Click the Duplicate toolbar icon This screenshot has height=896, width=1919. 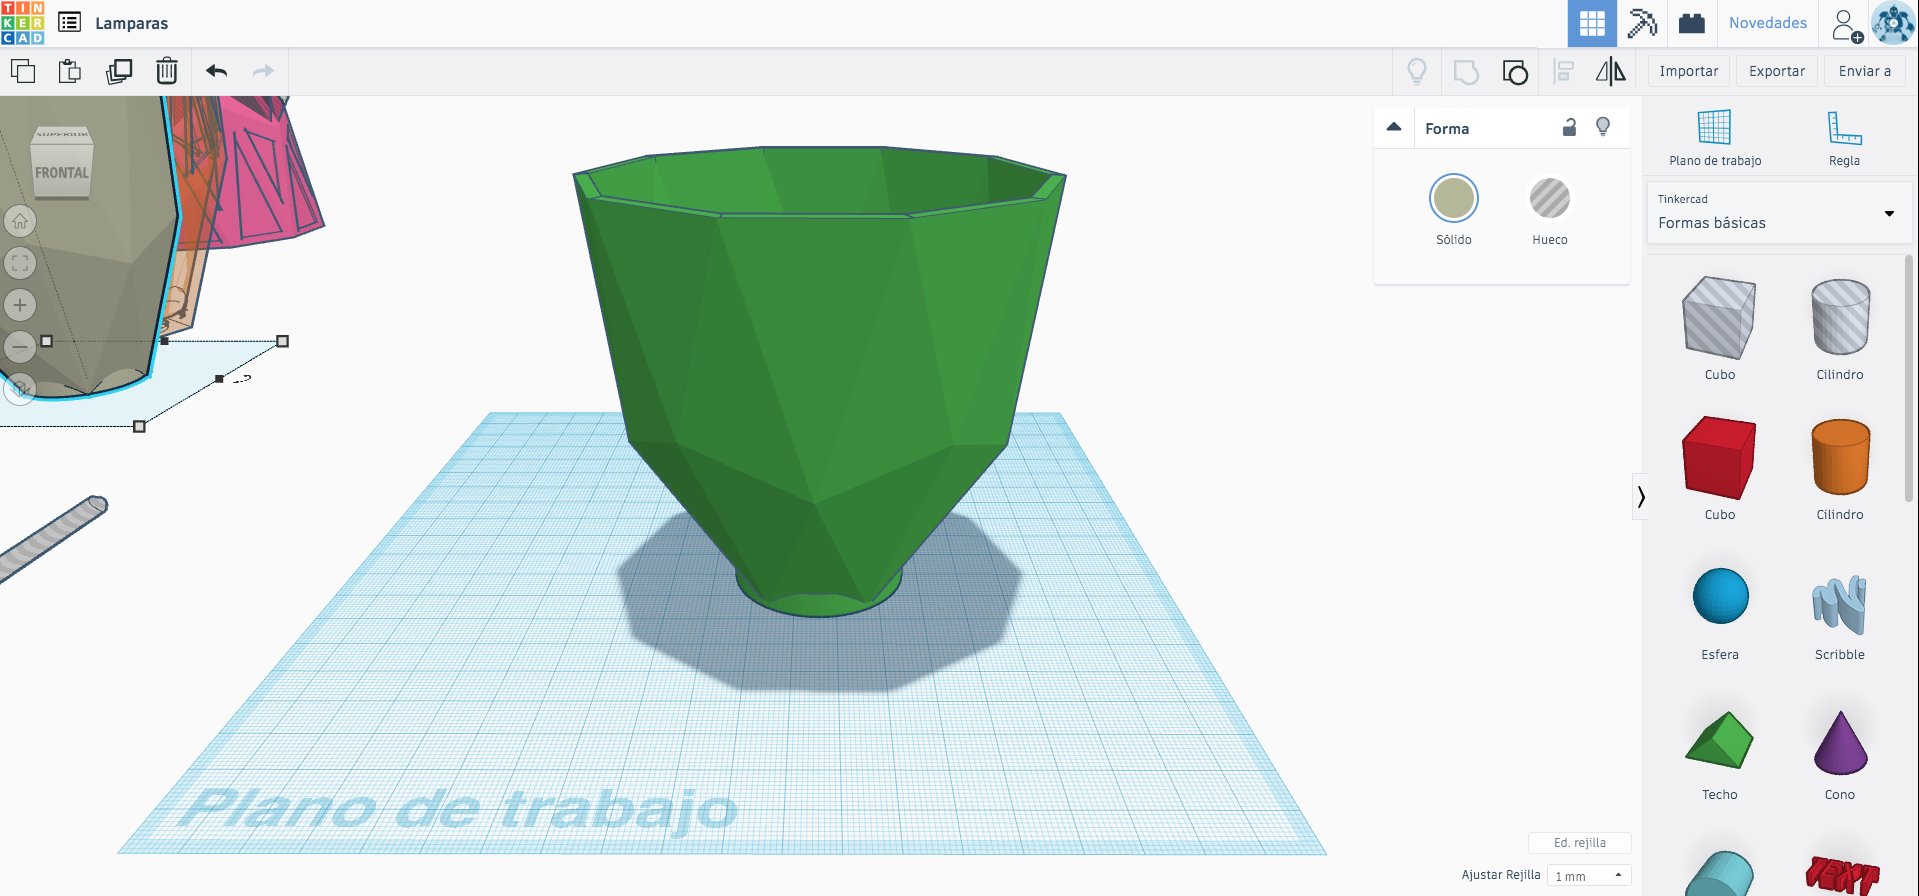[119, 71]
